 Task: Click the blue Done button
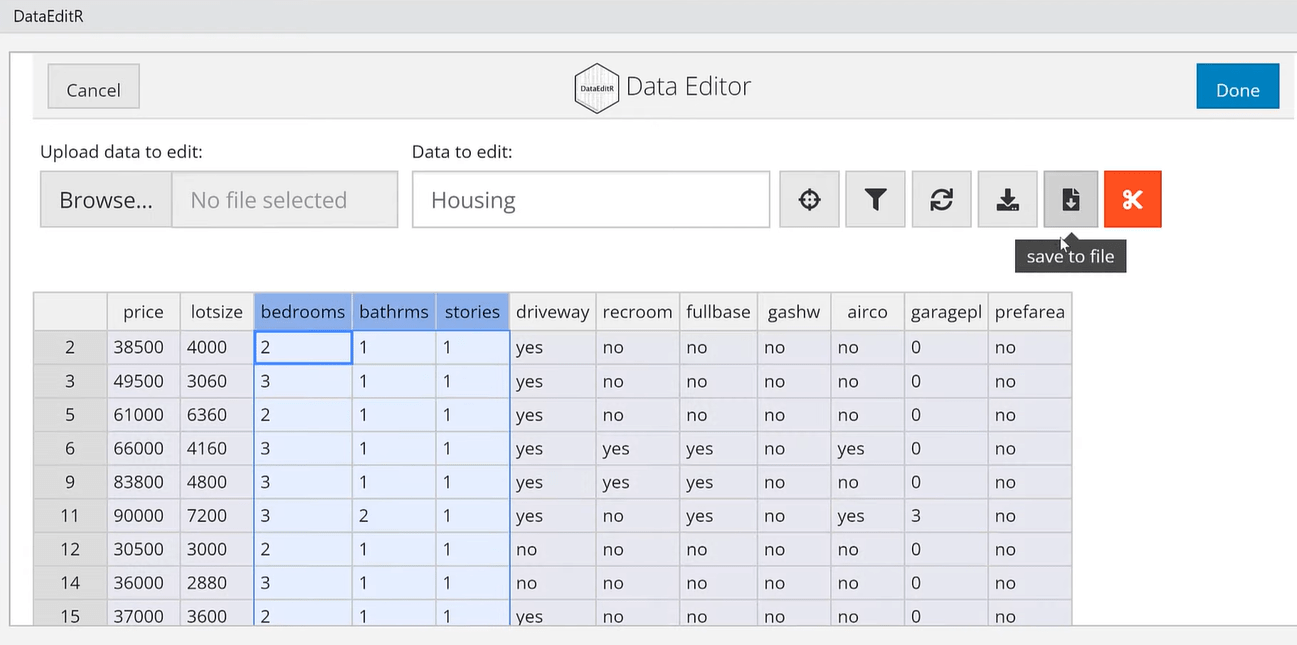pyautogui.click(x=1237, y=88)
